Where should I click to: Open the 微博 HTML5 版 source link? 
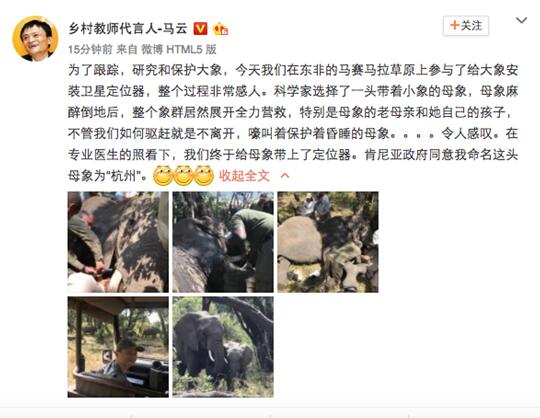(178, 50)
